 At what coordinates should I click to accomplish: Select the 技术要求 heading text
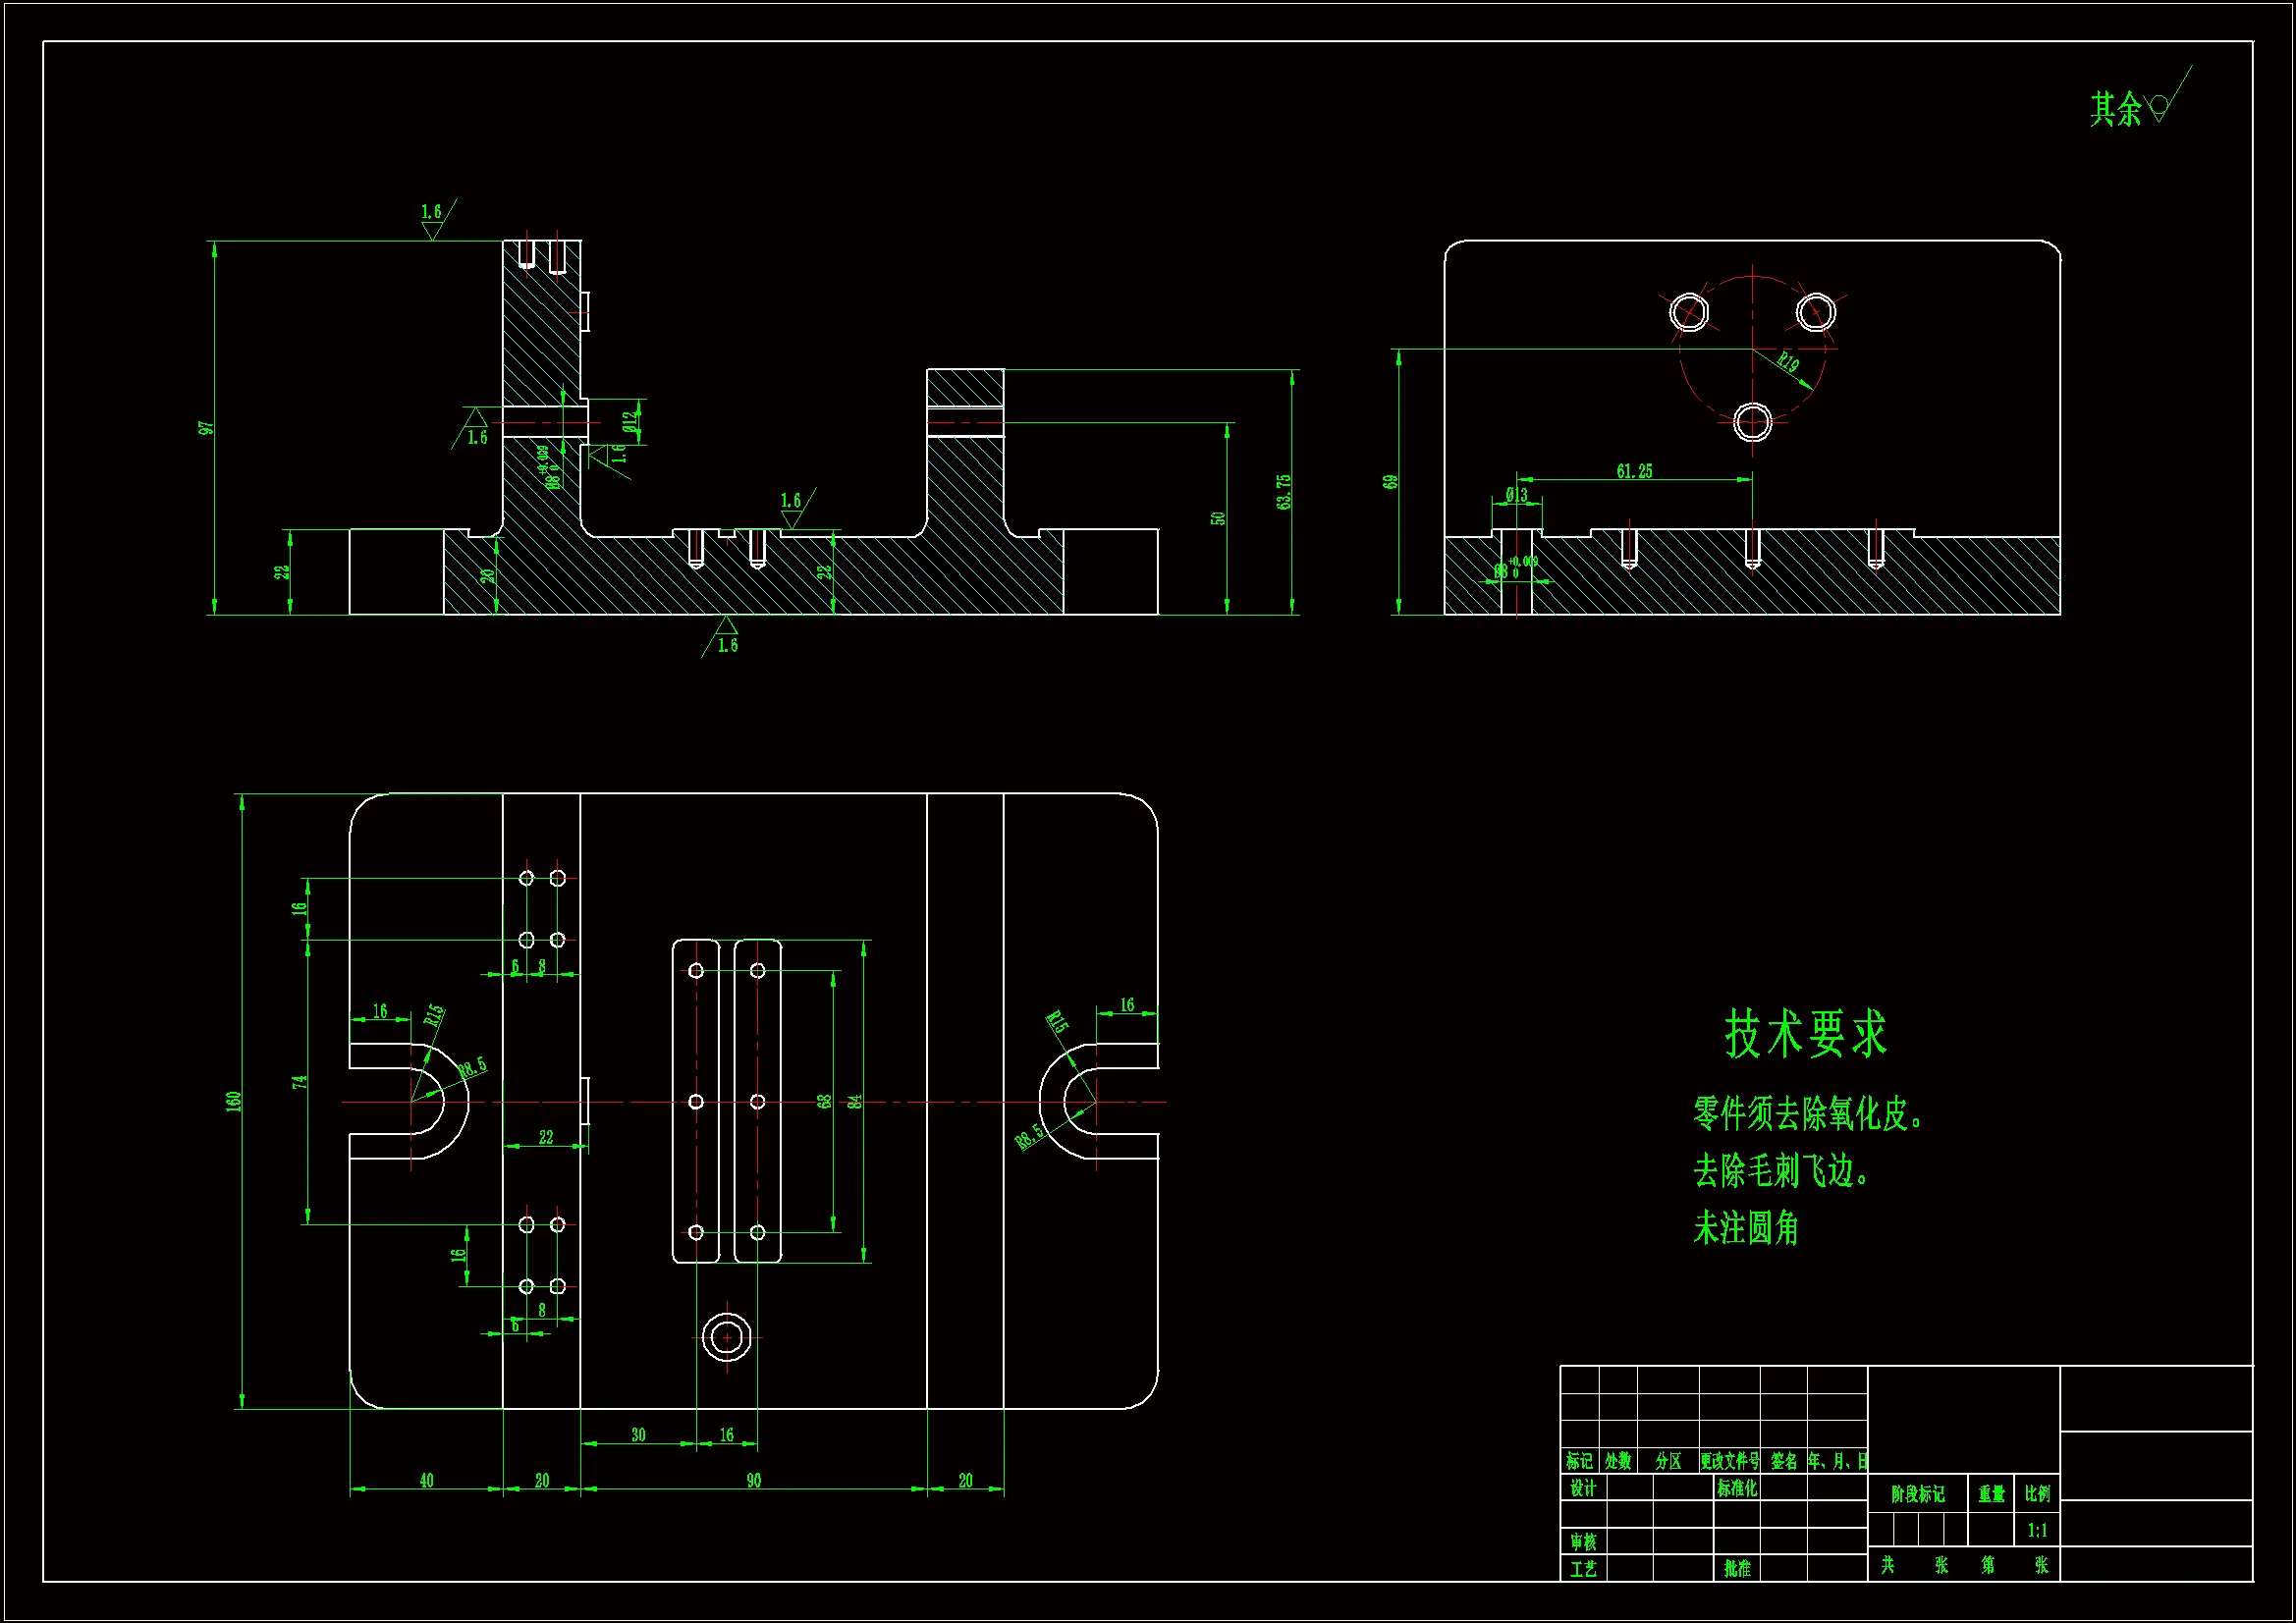(1805, 1034)
